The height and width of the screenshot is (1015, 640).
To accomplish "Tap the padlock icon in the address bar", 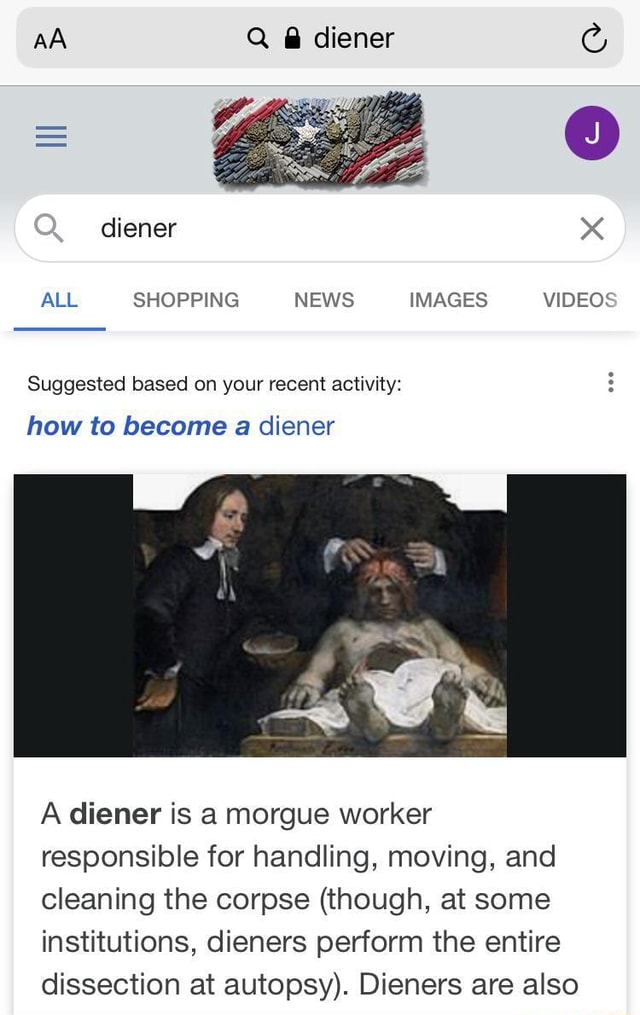I will coord(292,39).
